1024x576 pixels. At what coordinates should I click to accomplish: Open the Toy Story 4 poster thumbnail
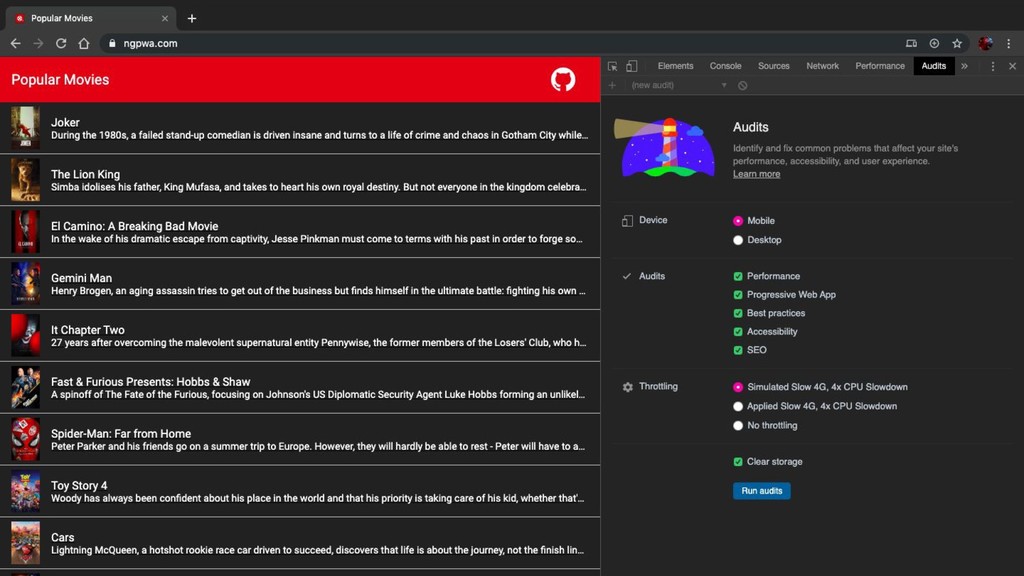pos(25,491)
